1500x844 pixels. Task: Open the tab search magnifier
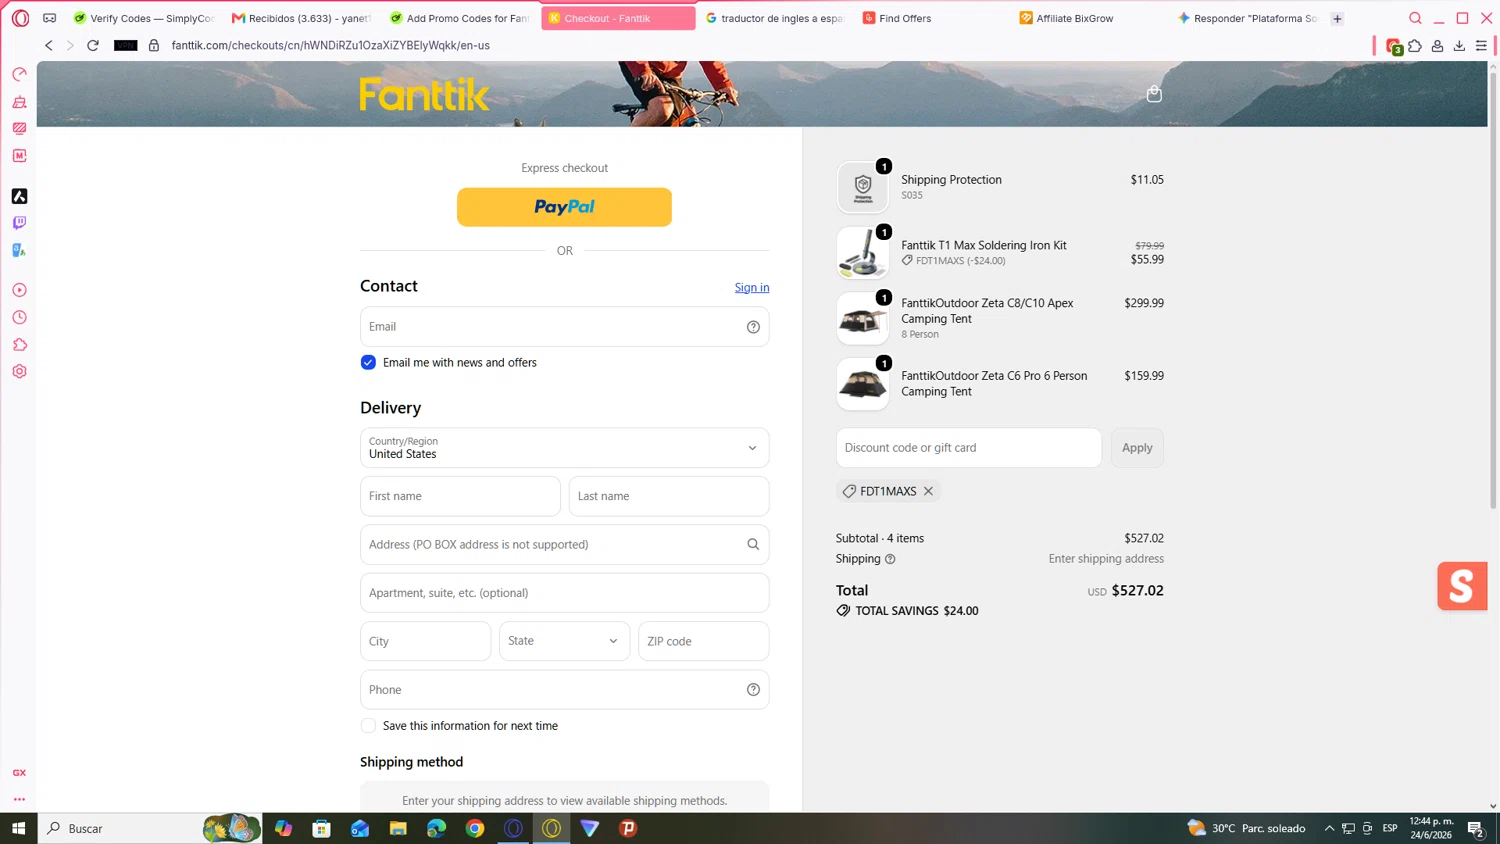[1415, 18]
